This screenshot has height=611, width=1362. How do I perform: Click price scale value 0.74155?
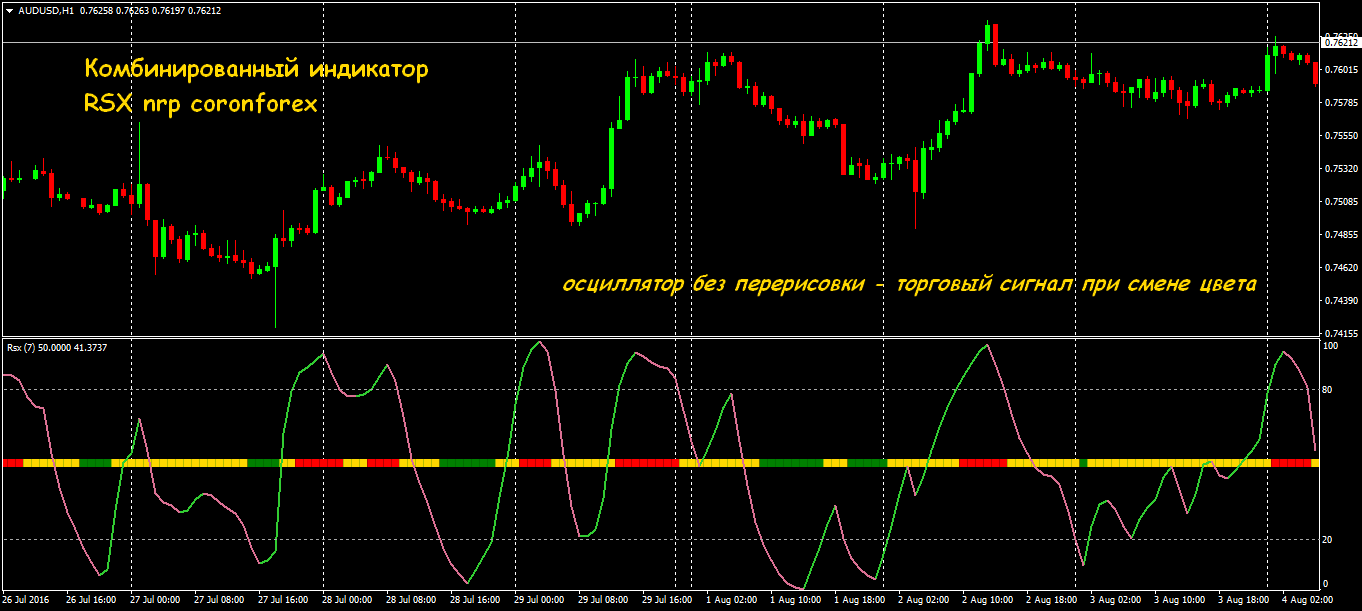1340,333
